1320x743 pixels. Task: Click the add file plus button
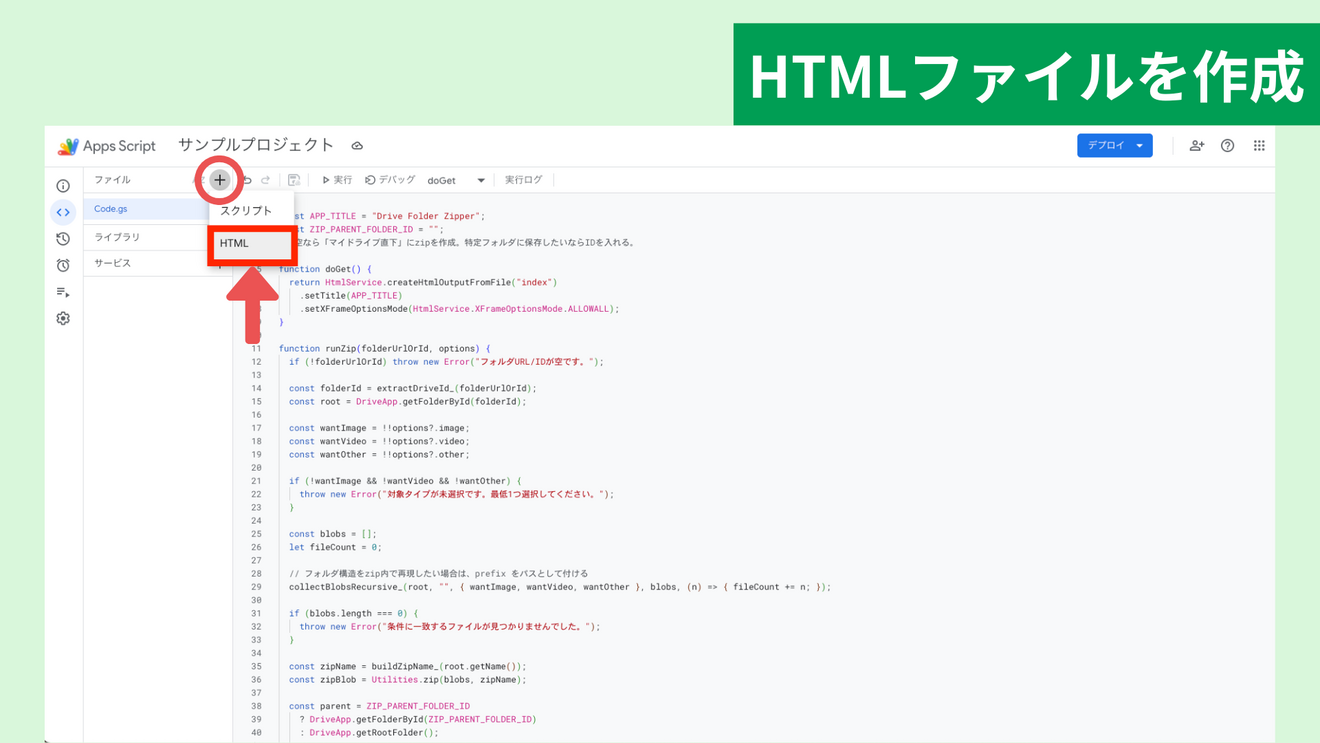coord(219,180)
